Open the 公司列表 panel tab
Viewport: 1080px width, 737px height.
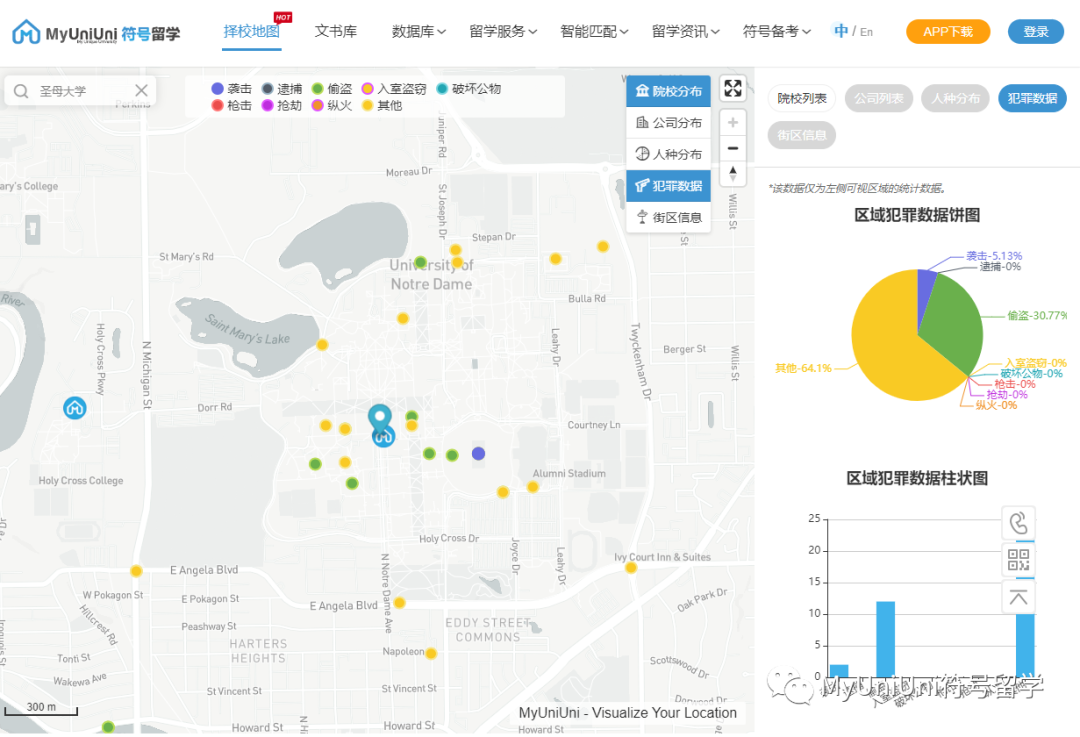click(878, 98)
